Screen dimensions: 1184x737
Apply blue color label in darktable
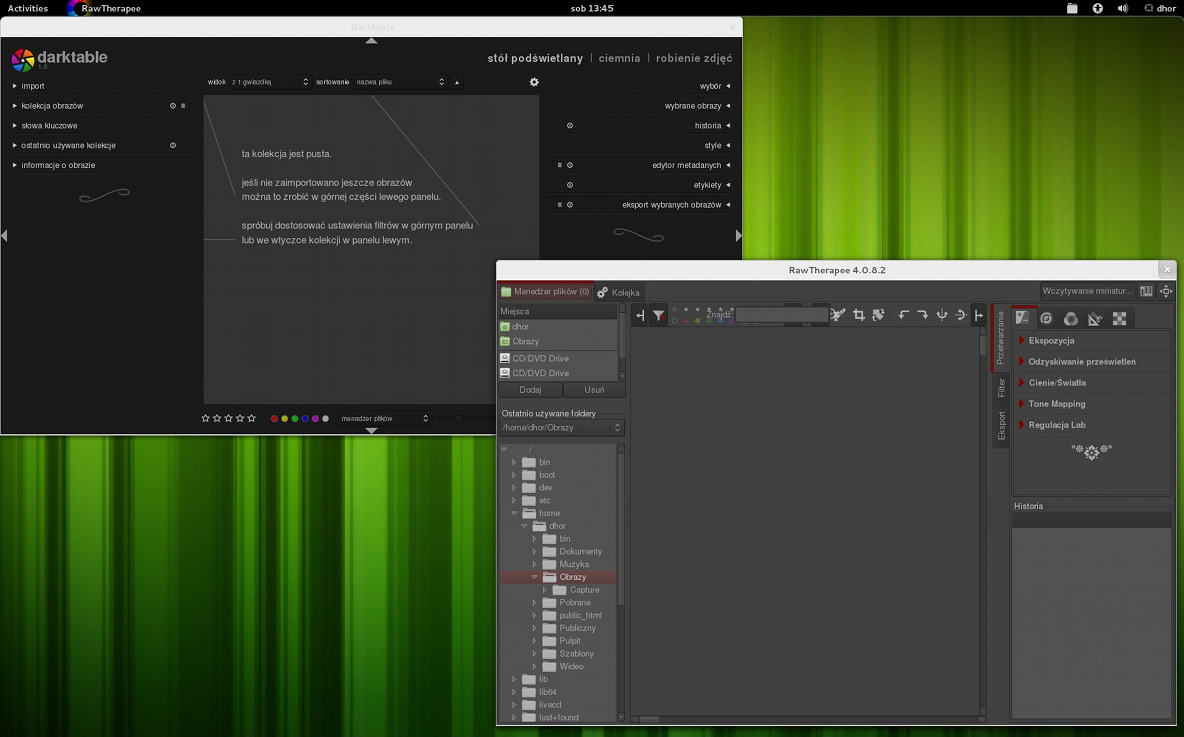coord(305,418)
